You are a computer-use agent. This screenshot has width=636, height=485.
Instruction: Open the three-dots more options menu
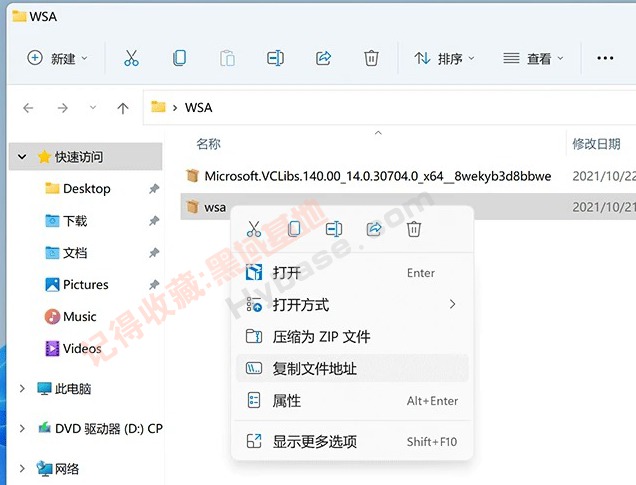pos(605,58)
